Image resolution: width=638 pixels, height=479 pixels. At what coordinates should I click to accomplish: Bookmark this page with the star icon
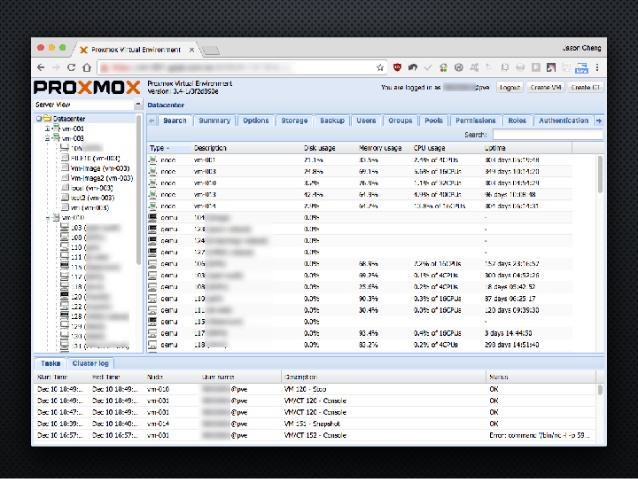(x=380, y=68)
